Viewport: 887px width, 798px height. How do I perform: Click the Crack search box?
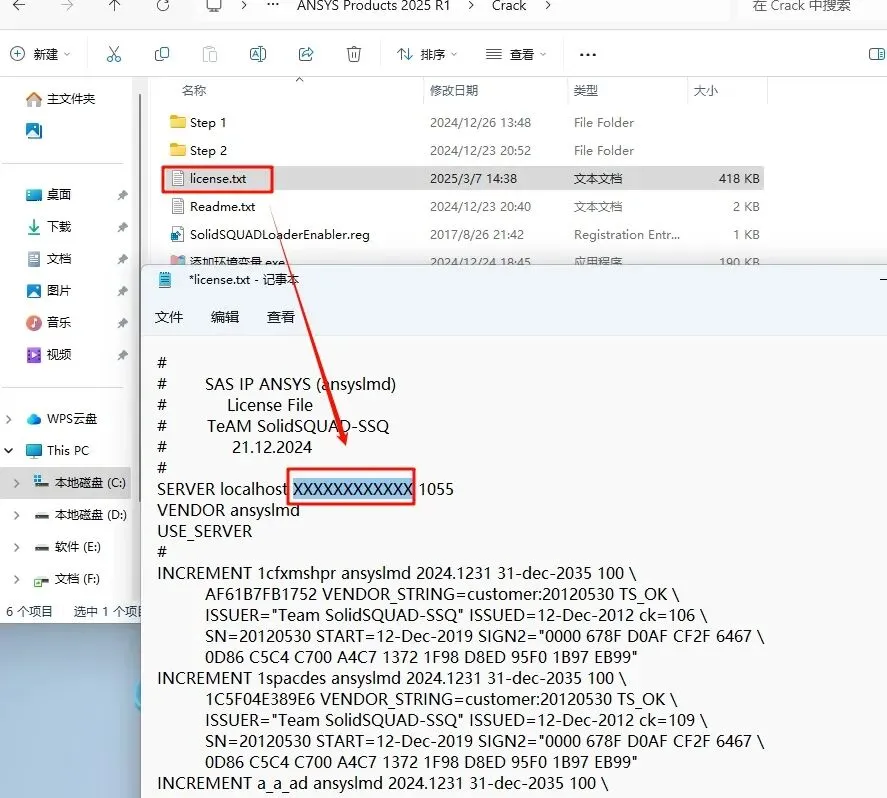(x=809, y=6)
